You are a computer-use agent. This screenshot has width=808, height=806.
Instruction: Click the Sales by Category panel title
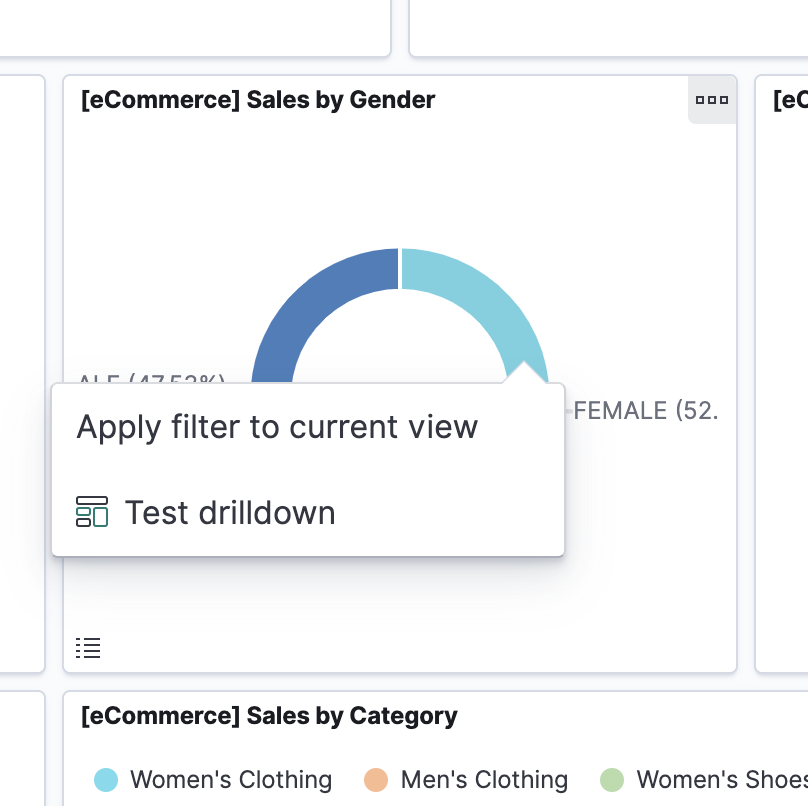tap(269, 716)
